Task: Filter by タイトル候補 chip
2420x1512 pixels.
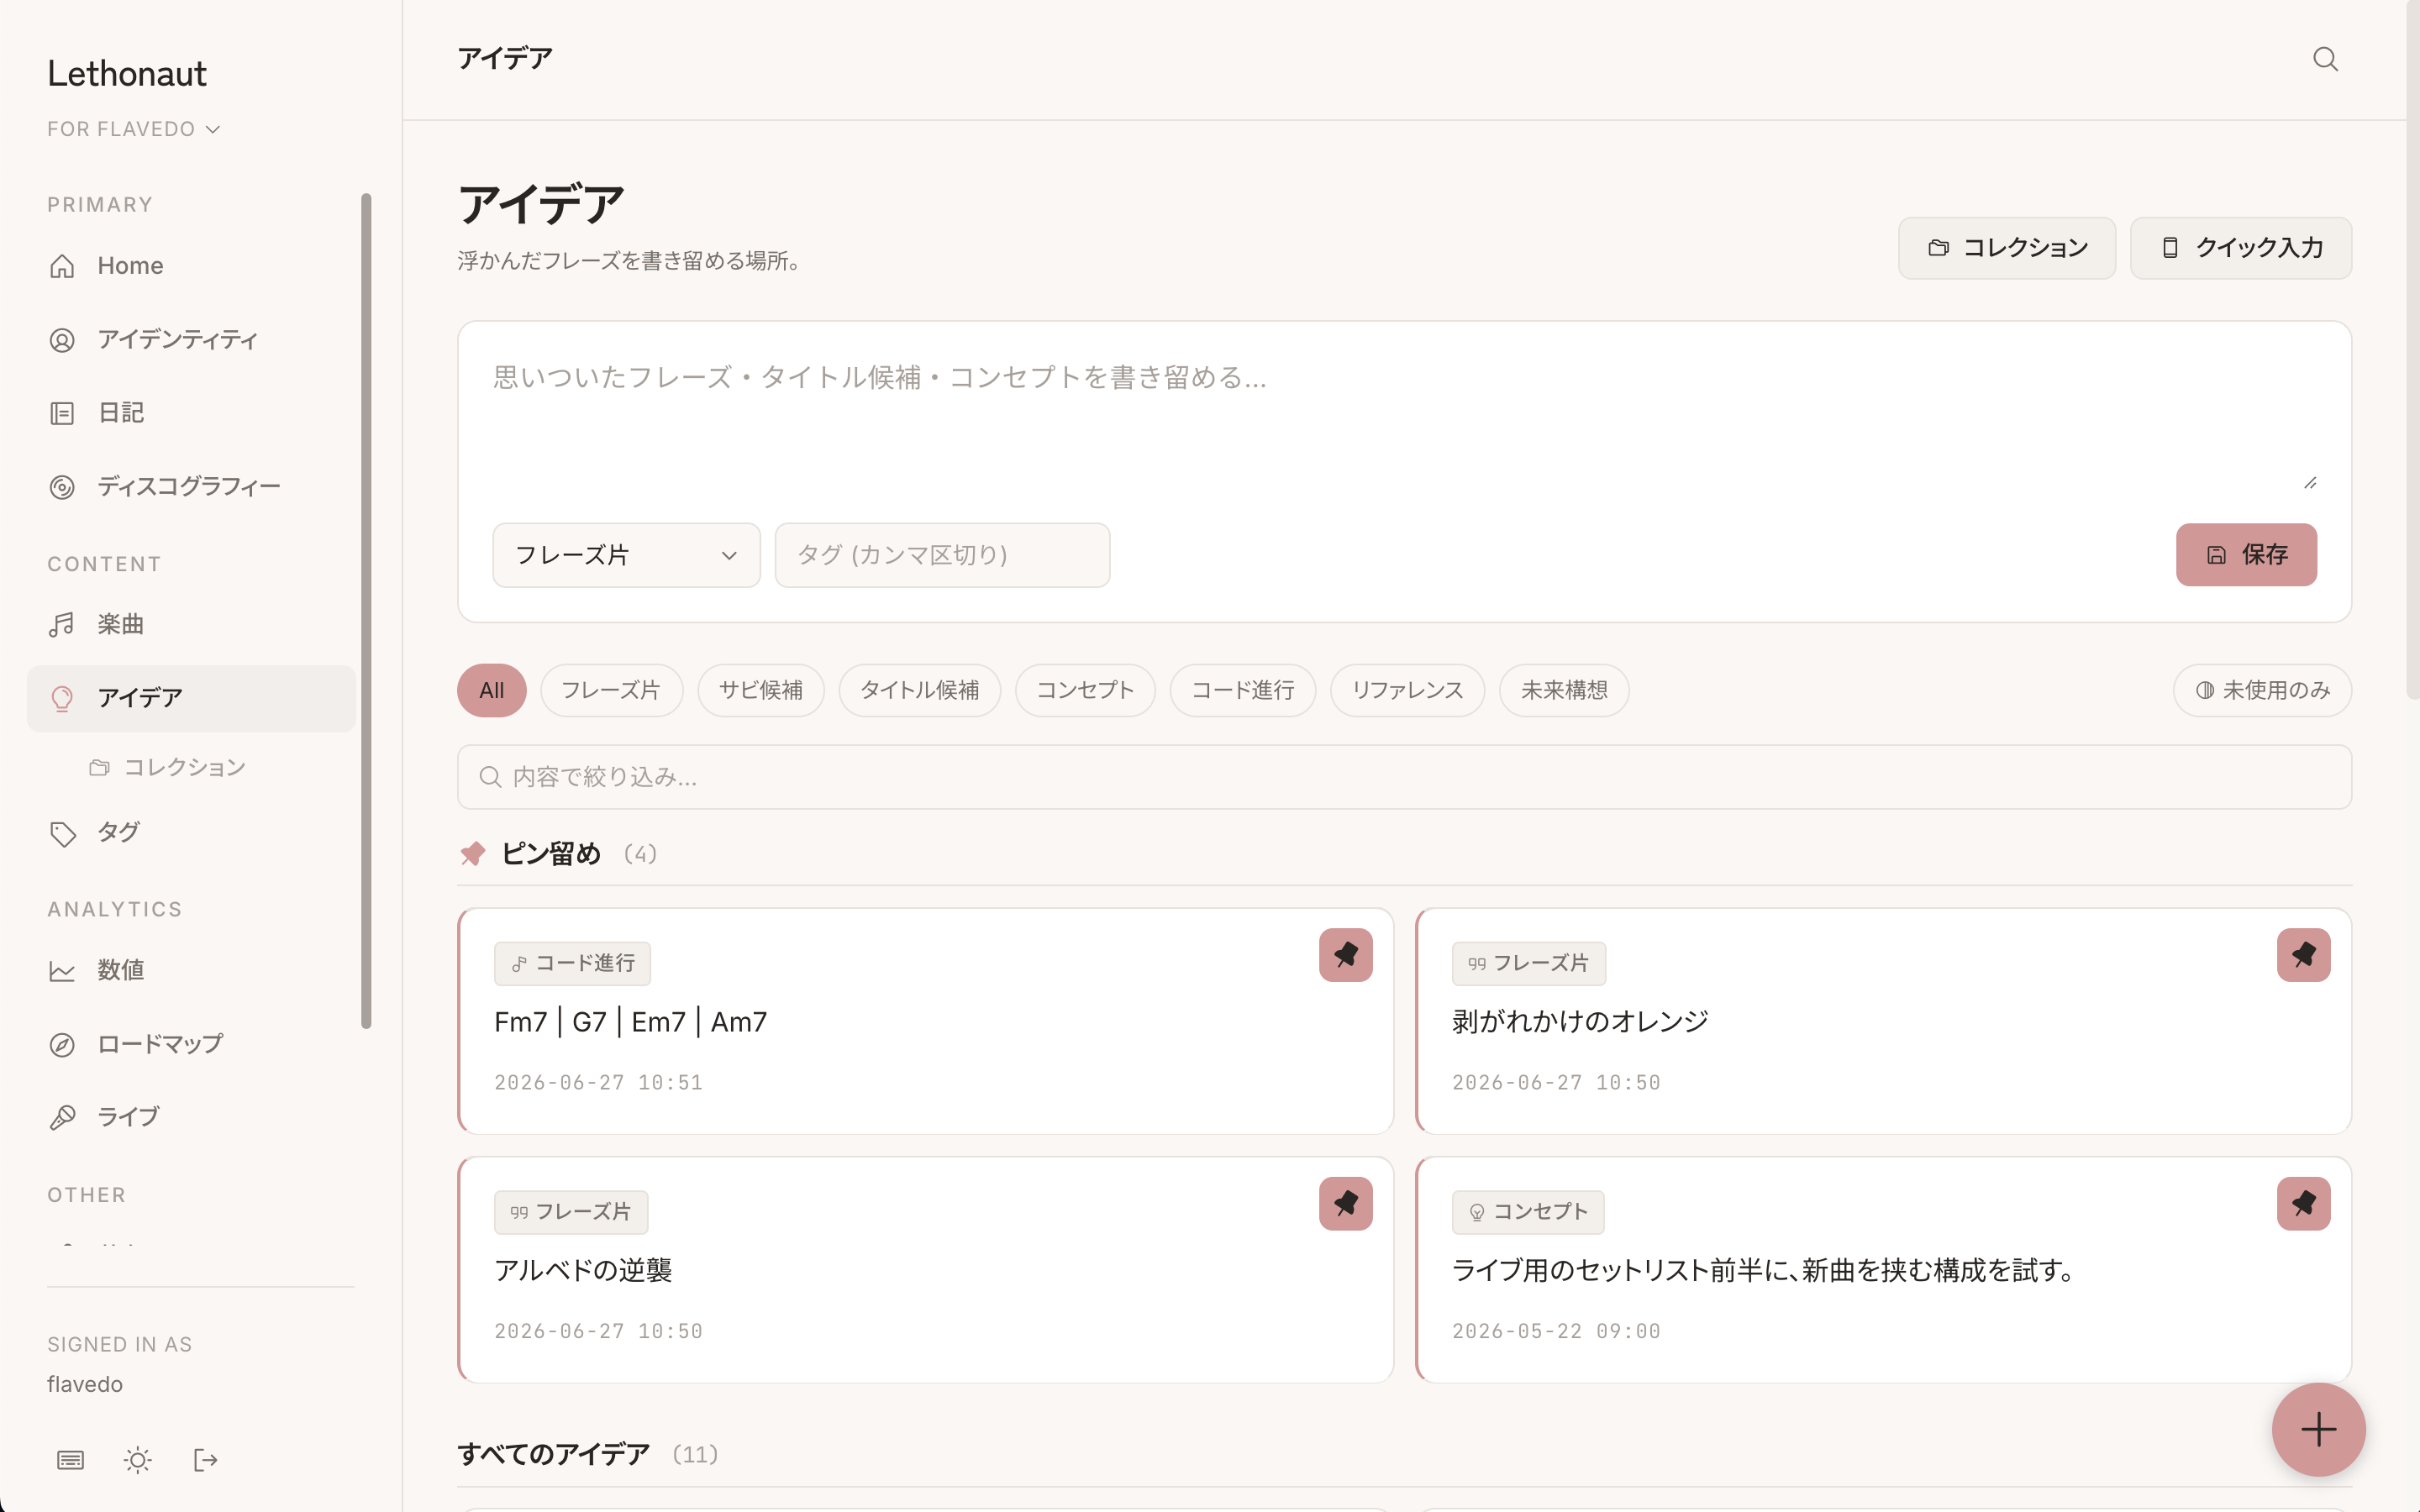Action: point(919,690)
